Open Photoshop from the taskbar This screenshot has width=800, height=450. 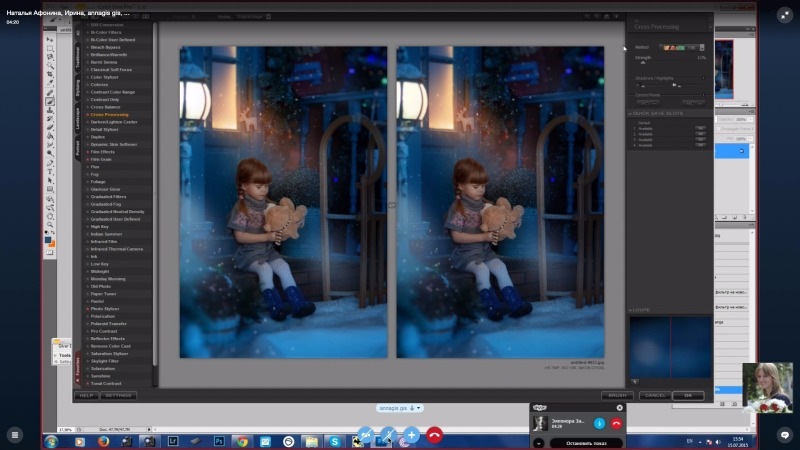(x=219, y=441)
